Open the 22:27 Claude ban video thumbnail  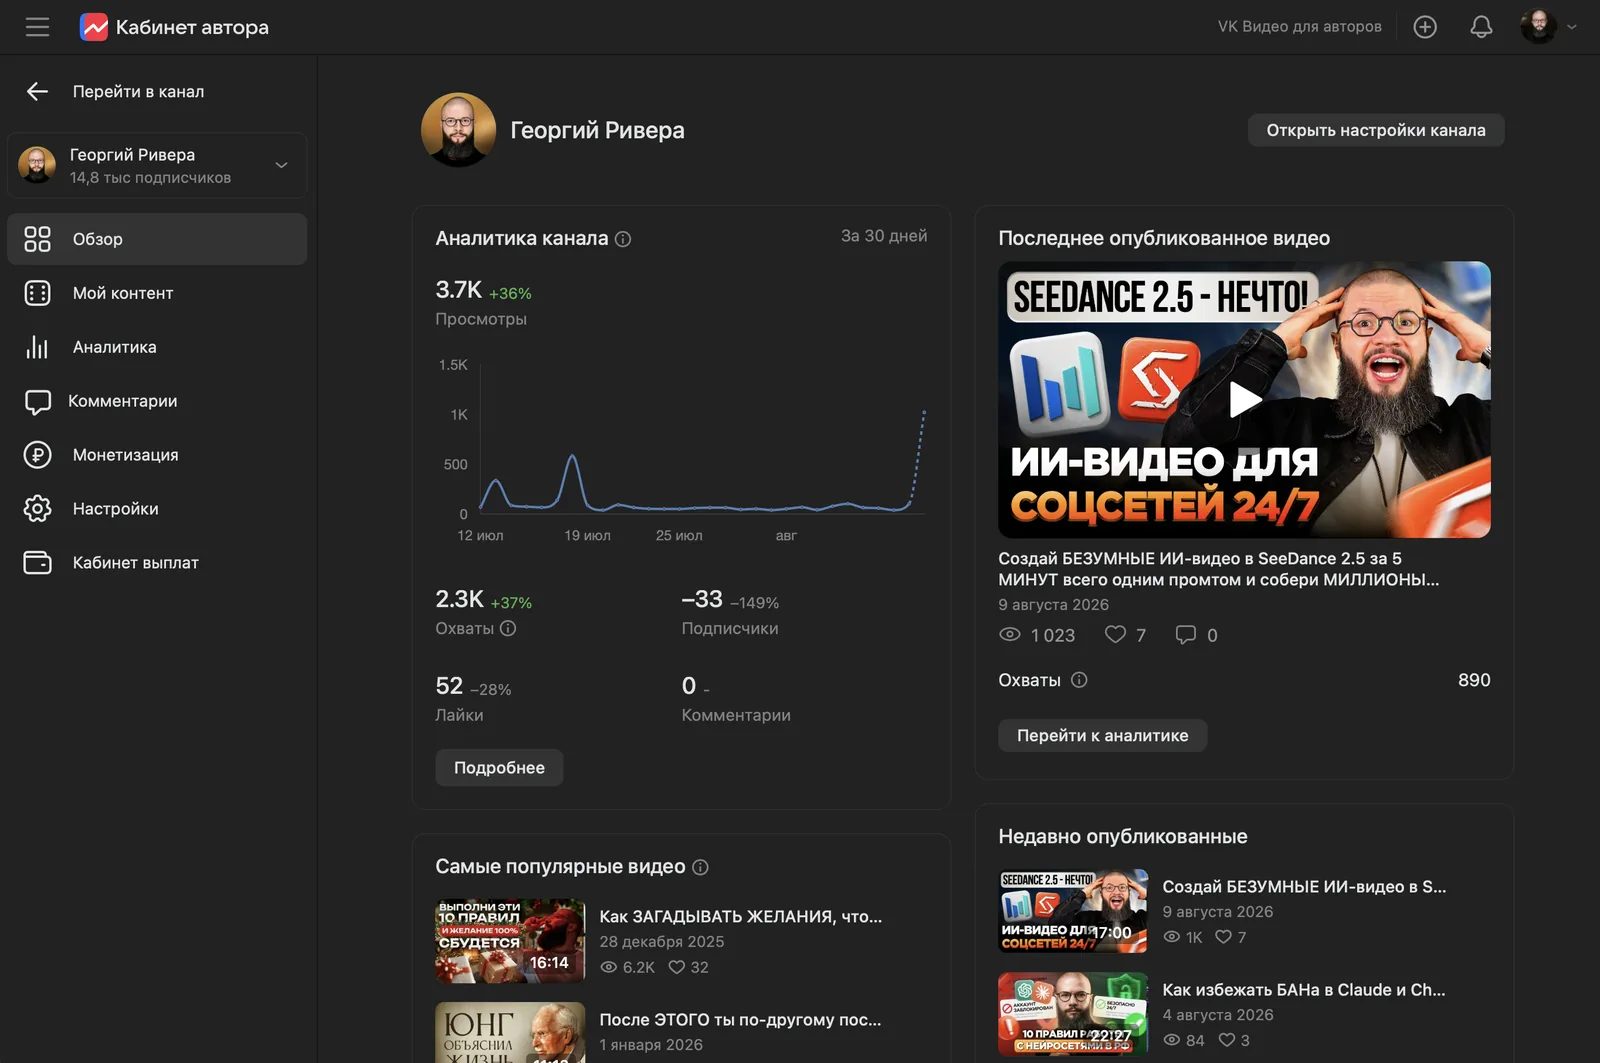pos(1073,1014)
